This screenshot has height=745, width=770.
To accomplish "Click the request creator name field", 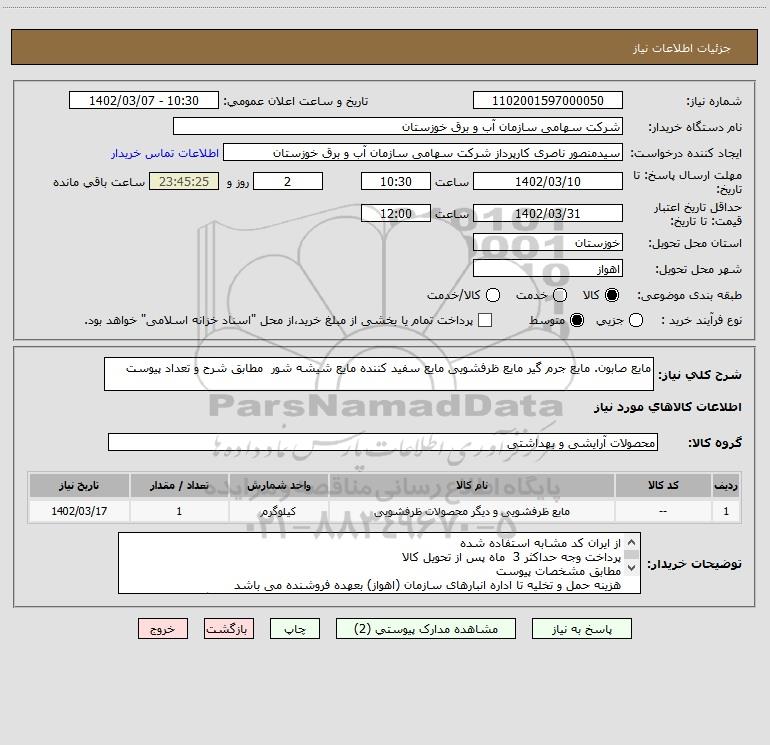I will [x=423, y=152].
